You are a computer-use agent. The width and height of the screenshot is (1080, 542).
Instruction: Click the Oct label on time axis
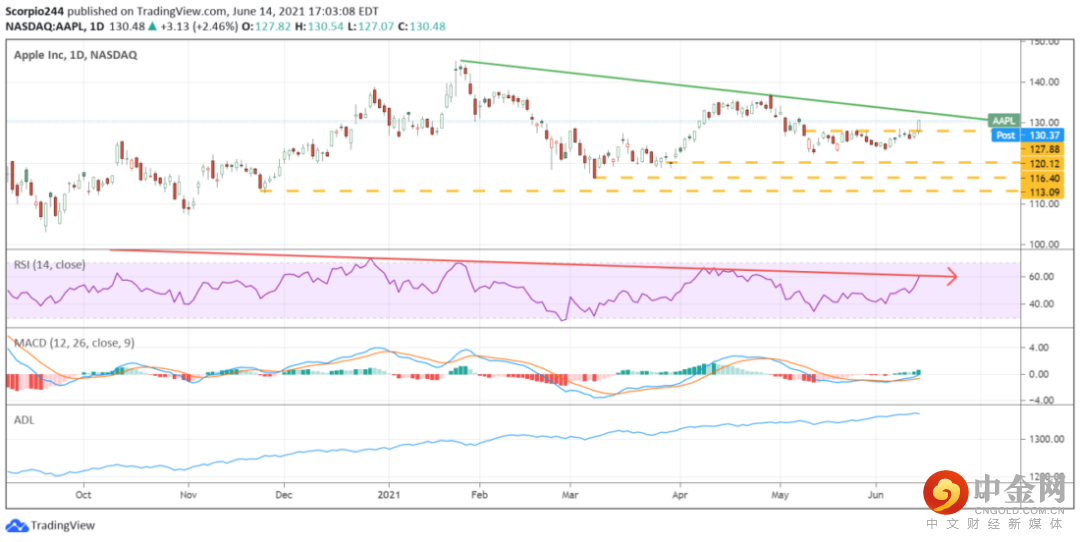[x=83, y=494]
